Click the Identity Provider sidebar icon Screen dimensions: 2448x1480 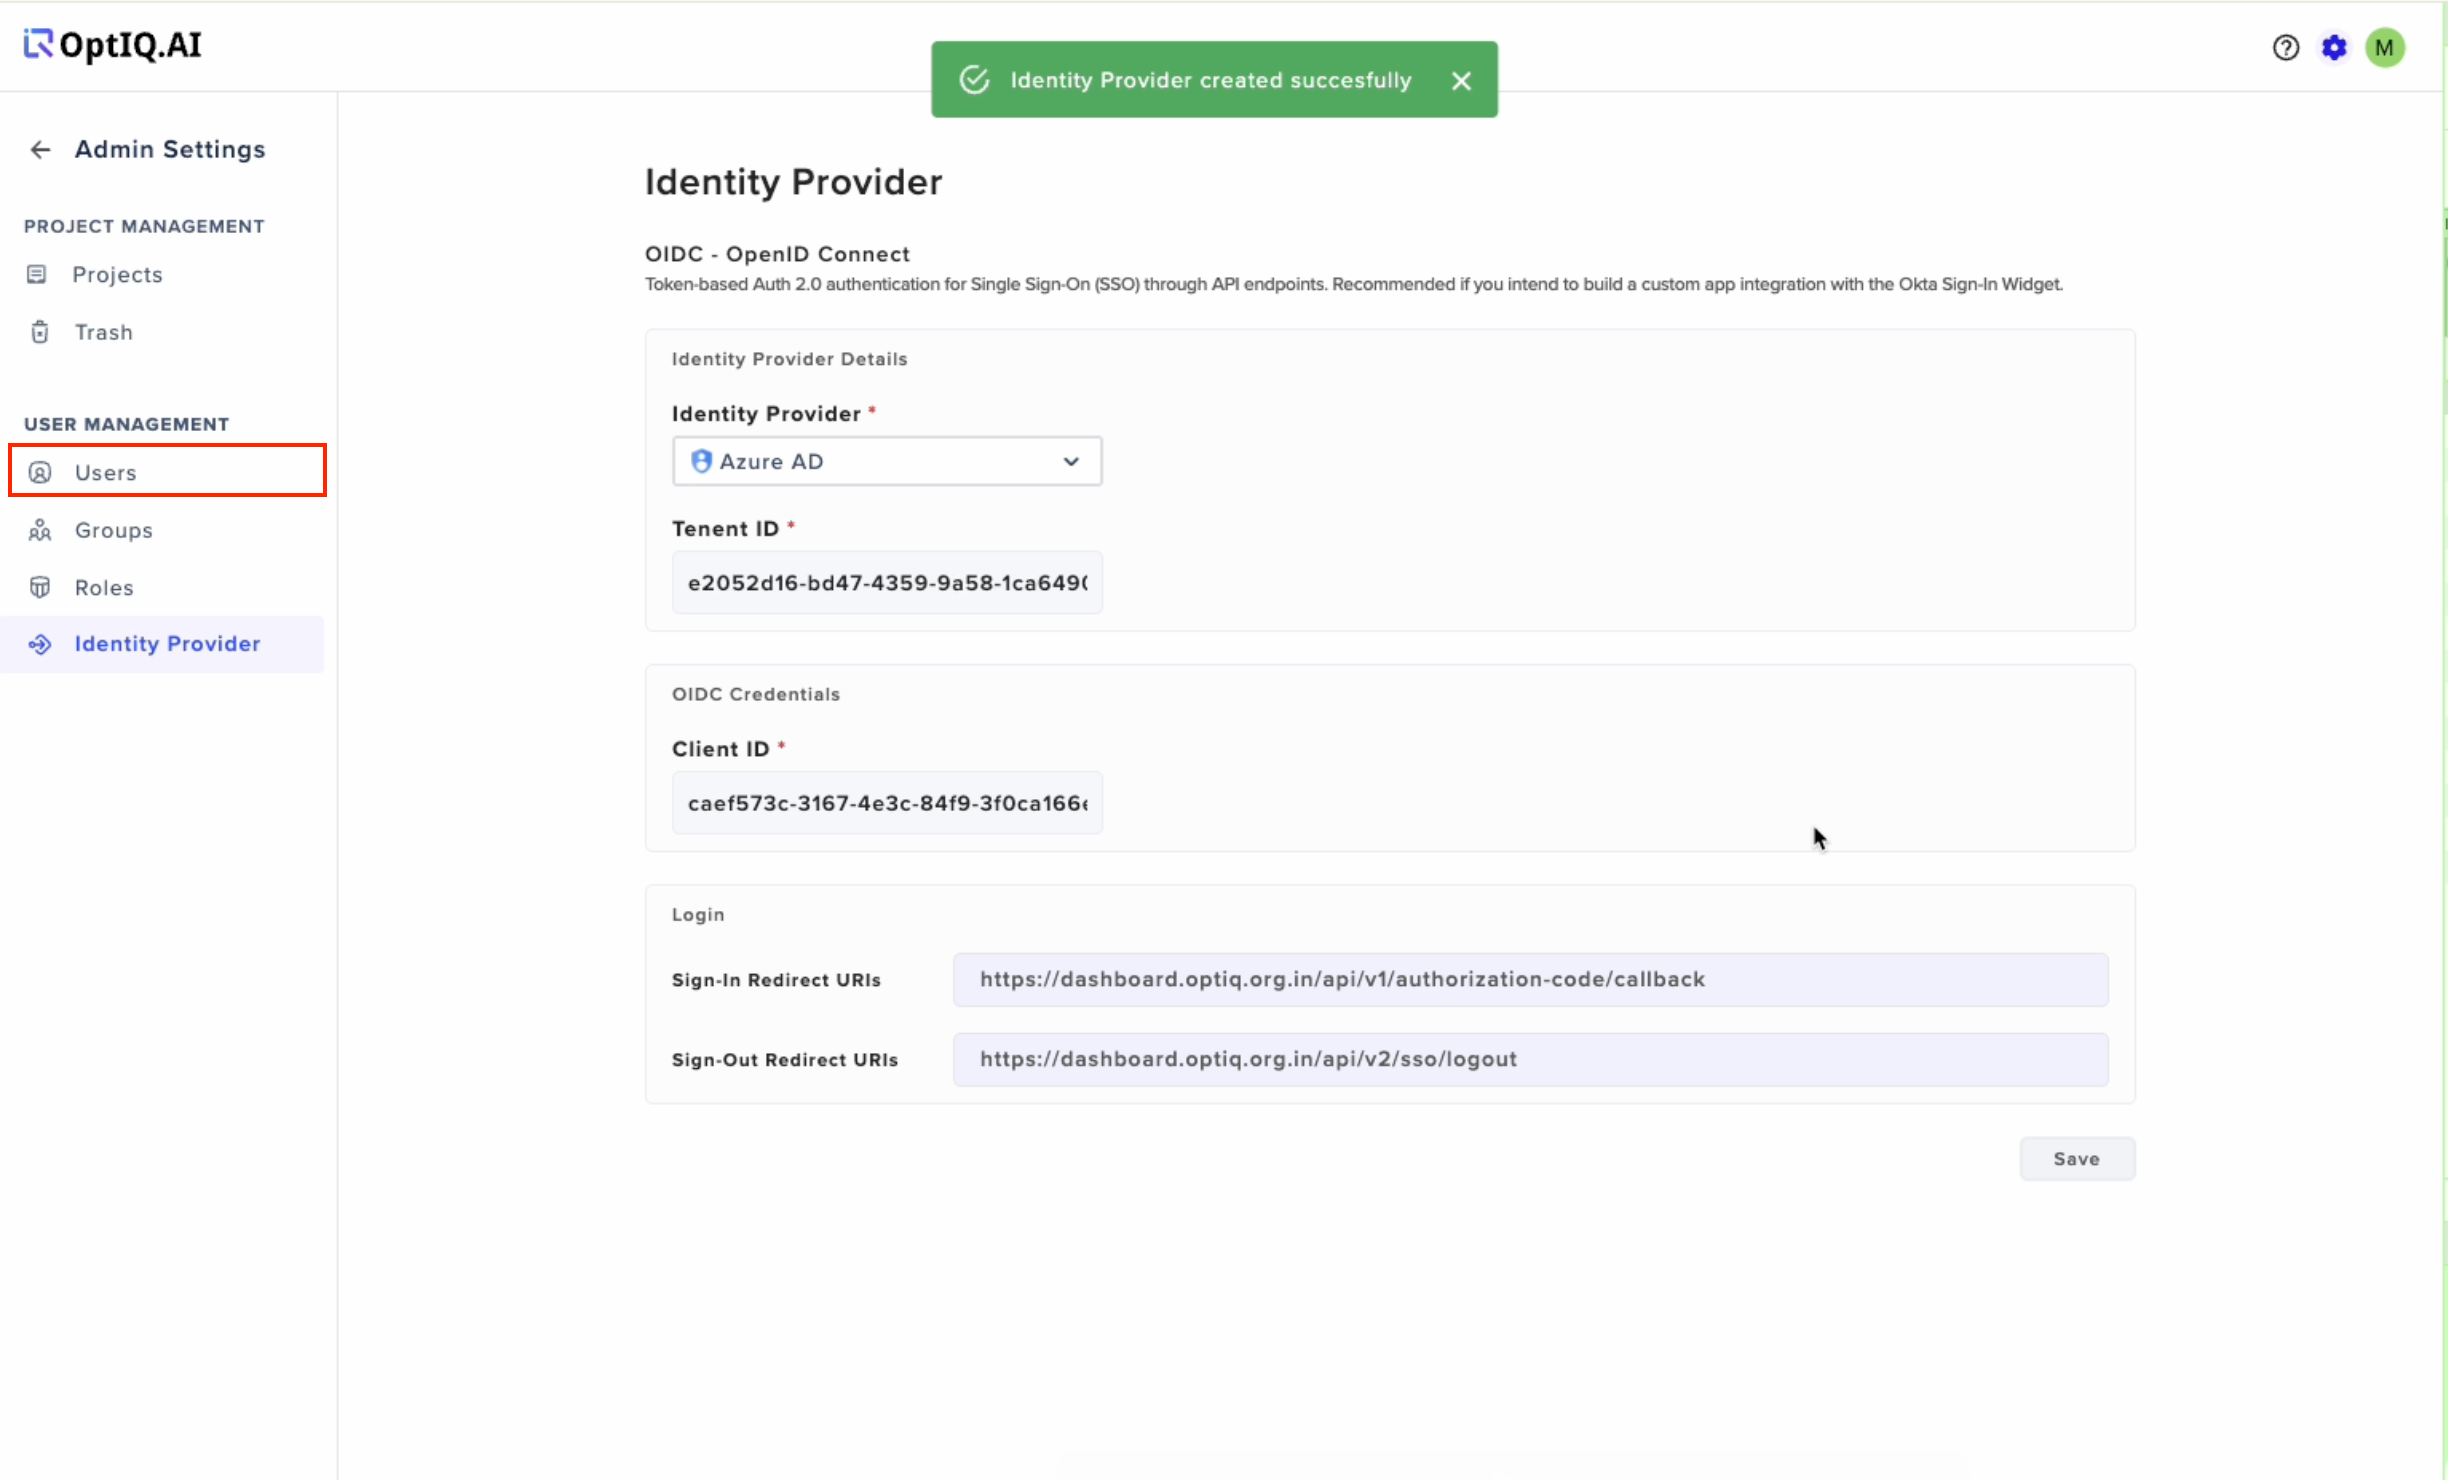pos(40,644)
